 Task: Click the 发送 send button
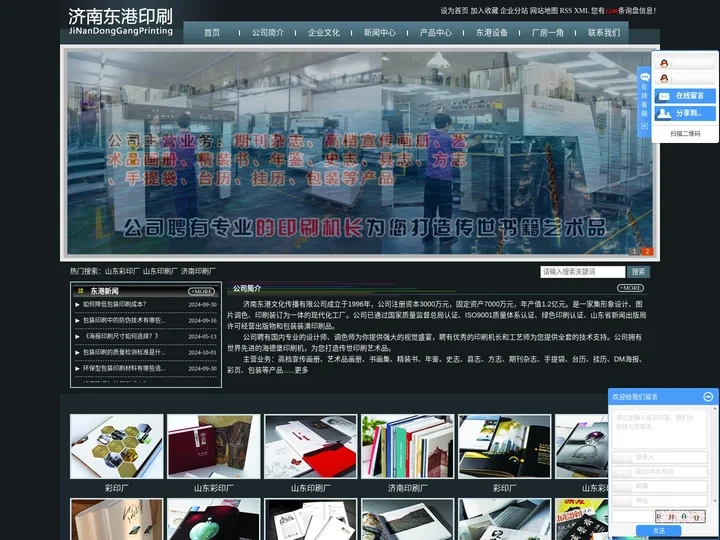pos(658,530)
